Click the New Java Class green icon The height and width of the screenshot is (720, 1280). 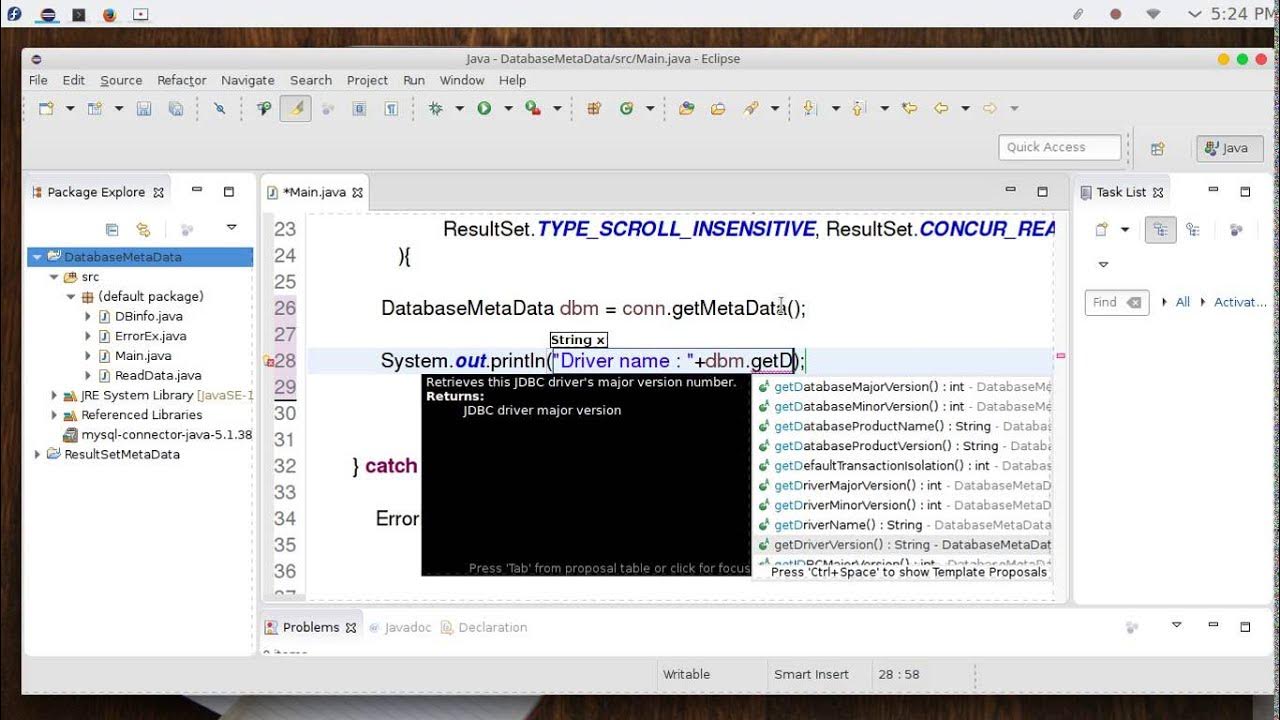[627, 108]
